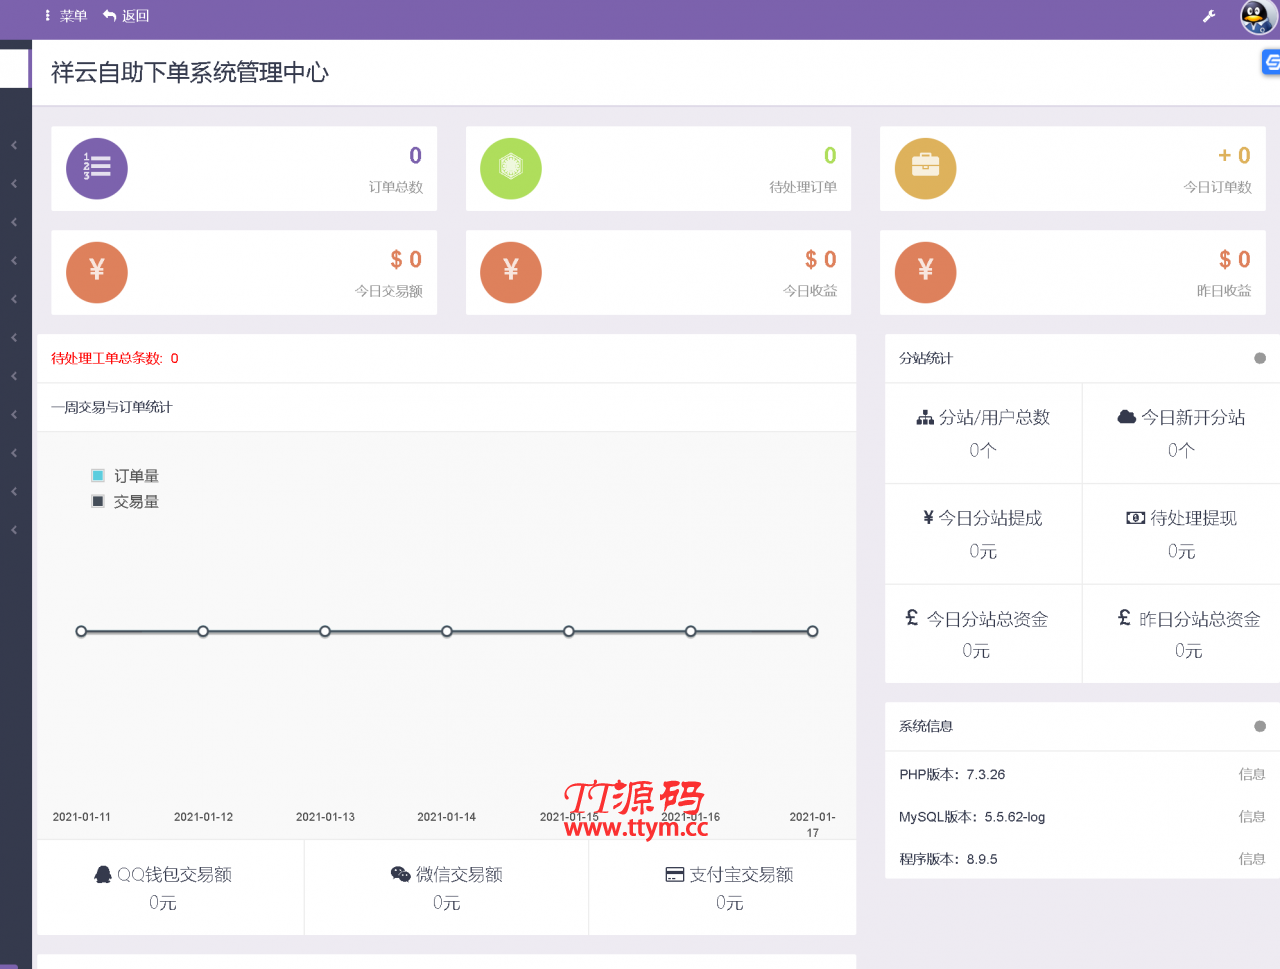The image size is (1280, 969).
Task: Click the blue floating icon at right edge
Action: point(1271,63)
